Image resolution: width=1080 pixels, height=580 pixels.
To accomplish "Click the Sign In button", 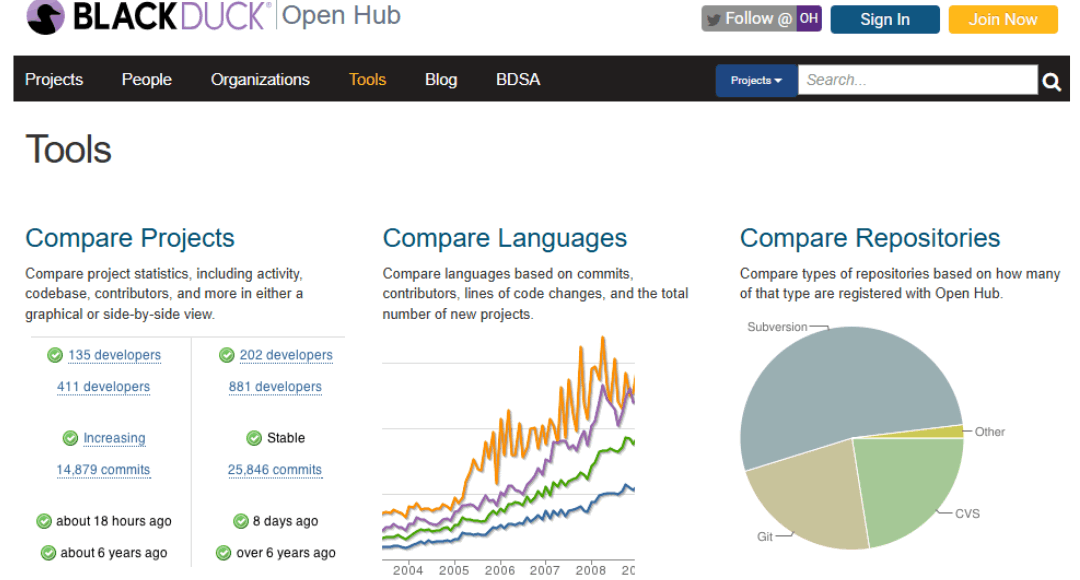I will (x=884, y=19).
